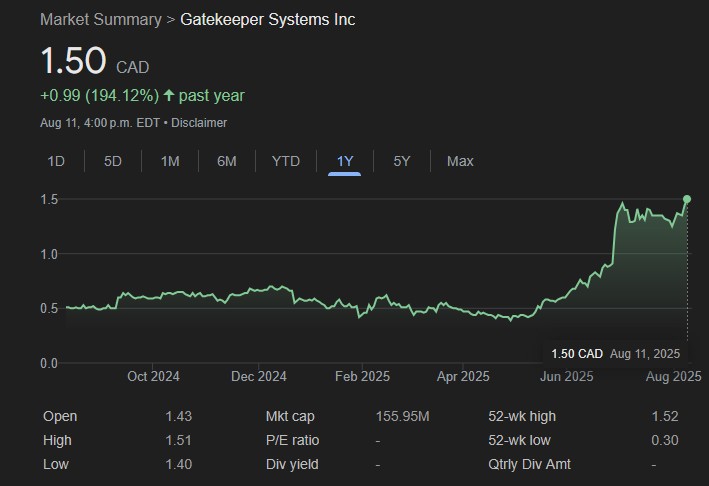The image size is (709, 486).
Task: Click the Mkt cap value 155.95M
Action: pyautogui.click(x=403, y=416)
